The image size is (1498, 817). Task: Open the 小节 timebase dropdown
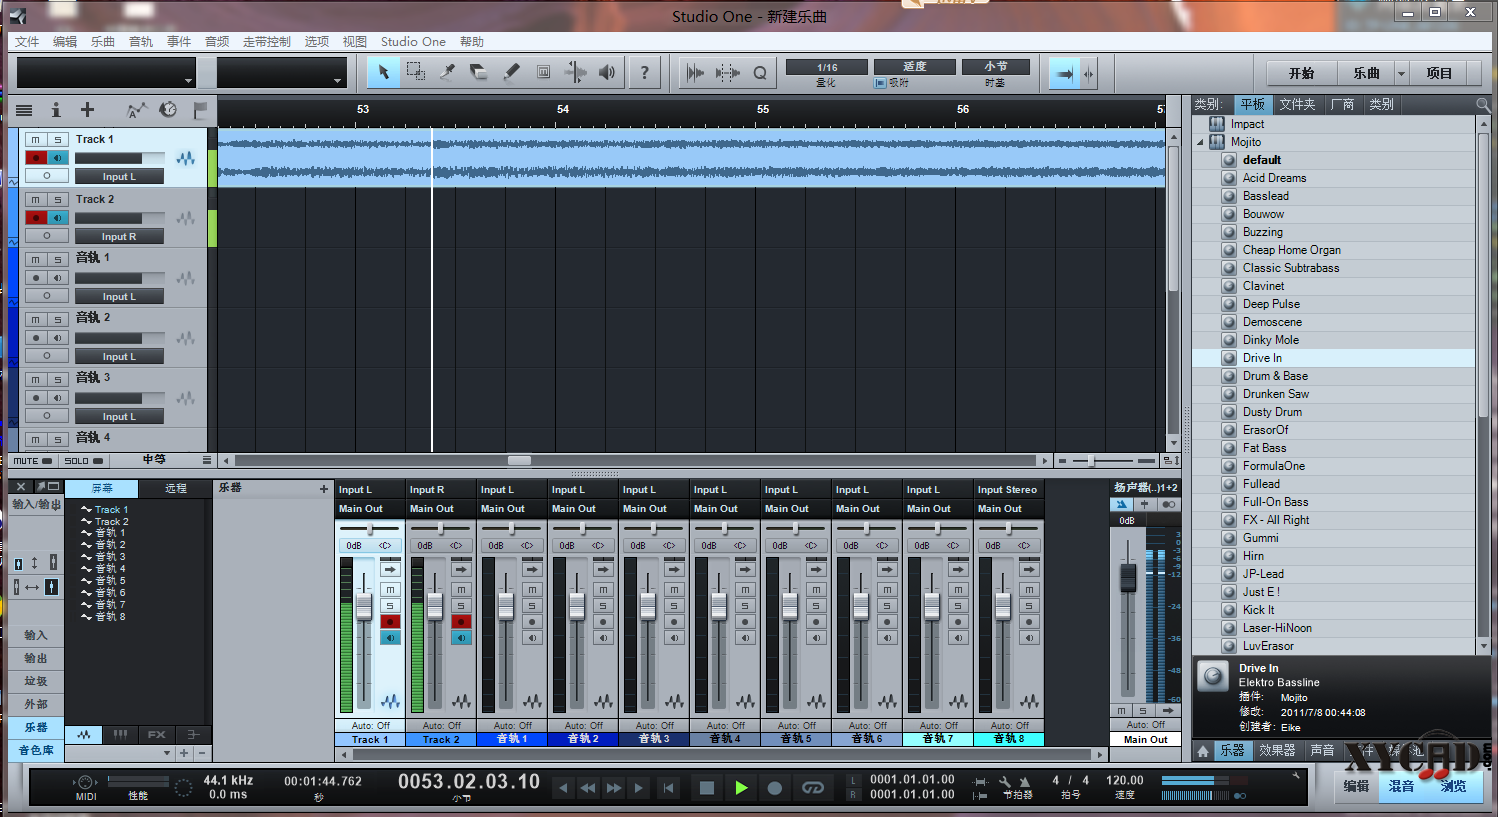[x=995, y=67]
